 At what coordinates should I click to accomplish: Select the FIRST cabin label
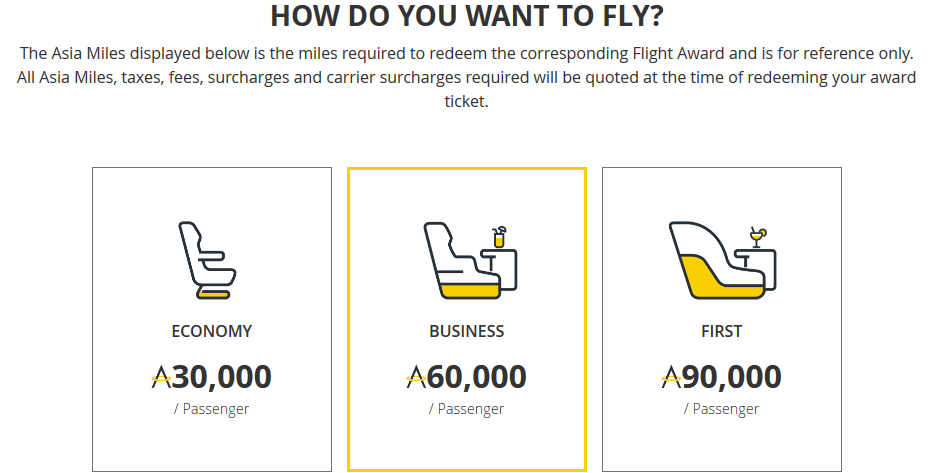tap(722, 331)
